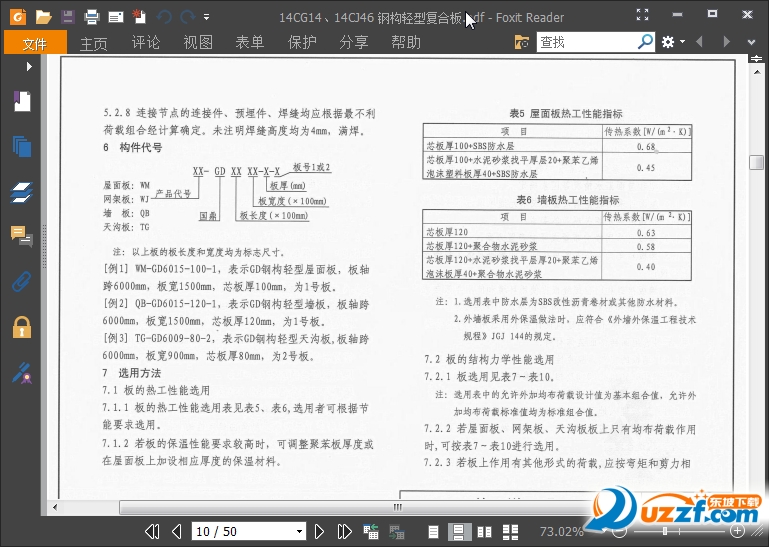Click the 73.02% zoom level value
This screenshot has width=769, height=547.
(x=561, y=531)
